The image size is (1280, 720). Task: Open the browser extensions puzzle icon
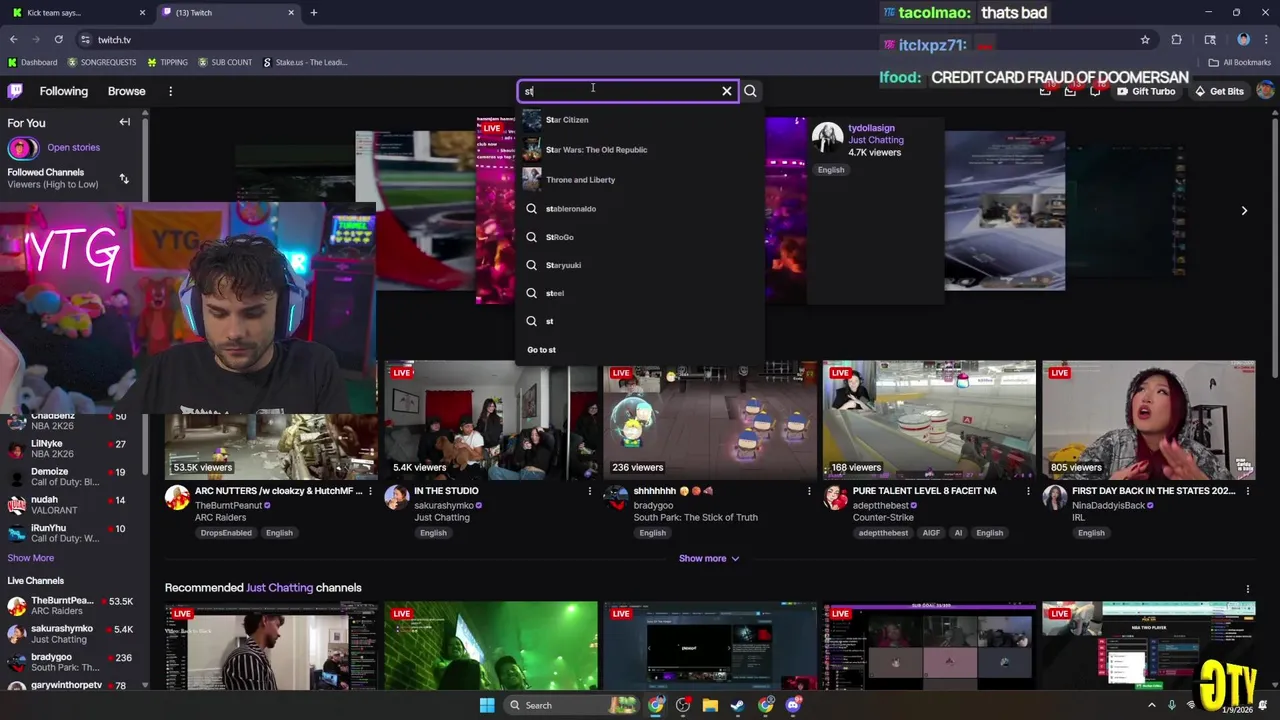click(1177, 40)
